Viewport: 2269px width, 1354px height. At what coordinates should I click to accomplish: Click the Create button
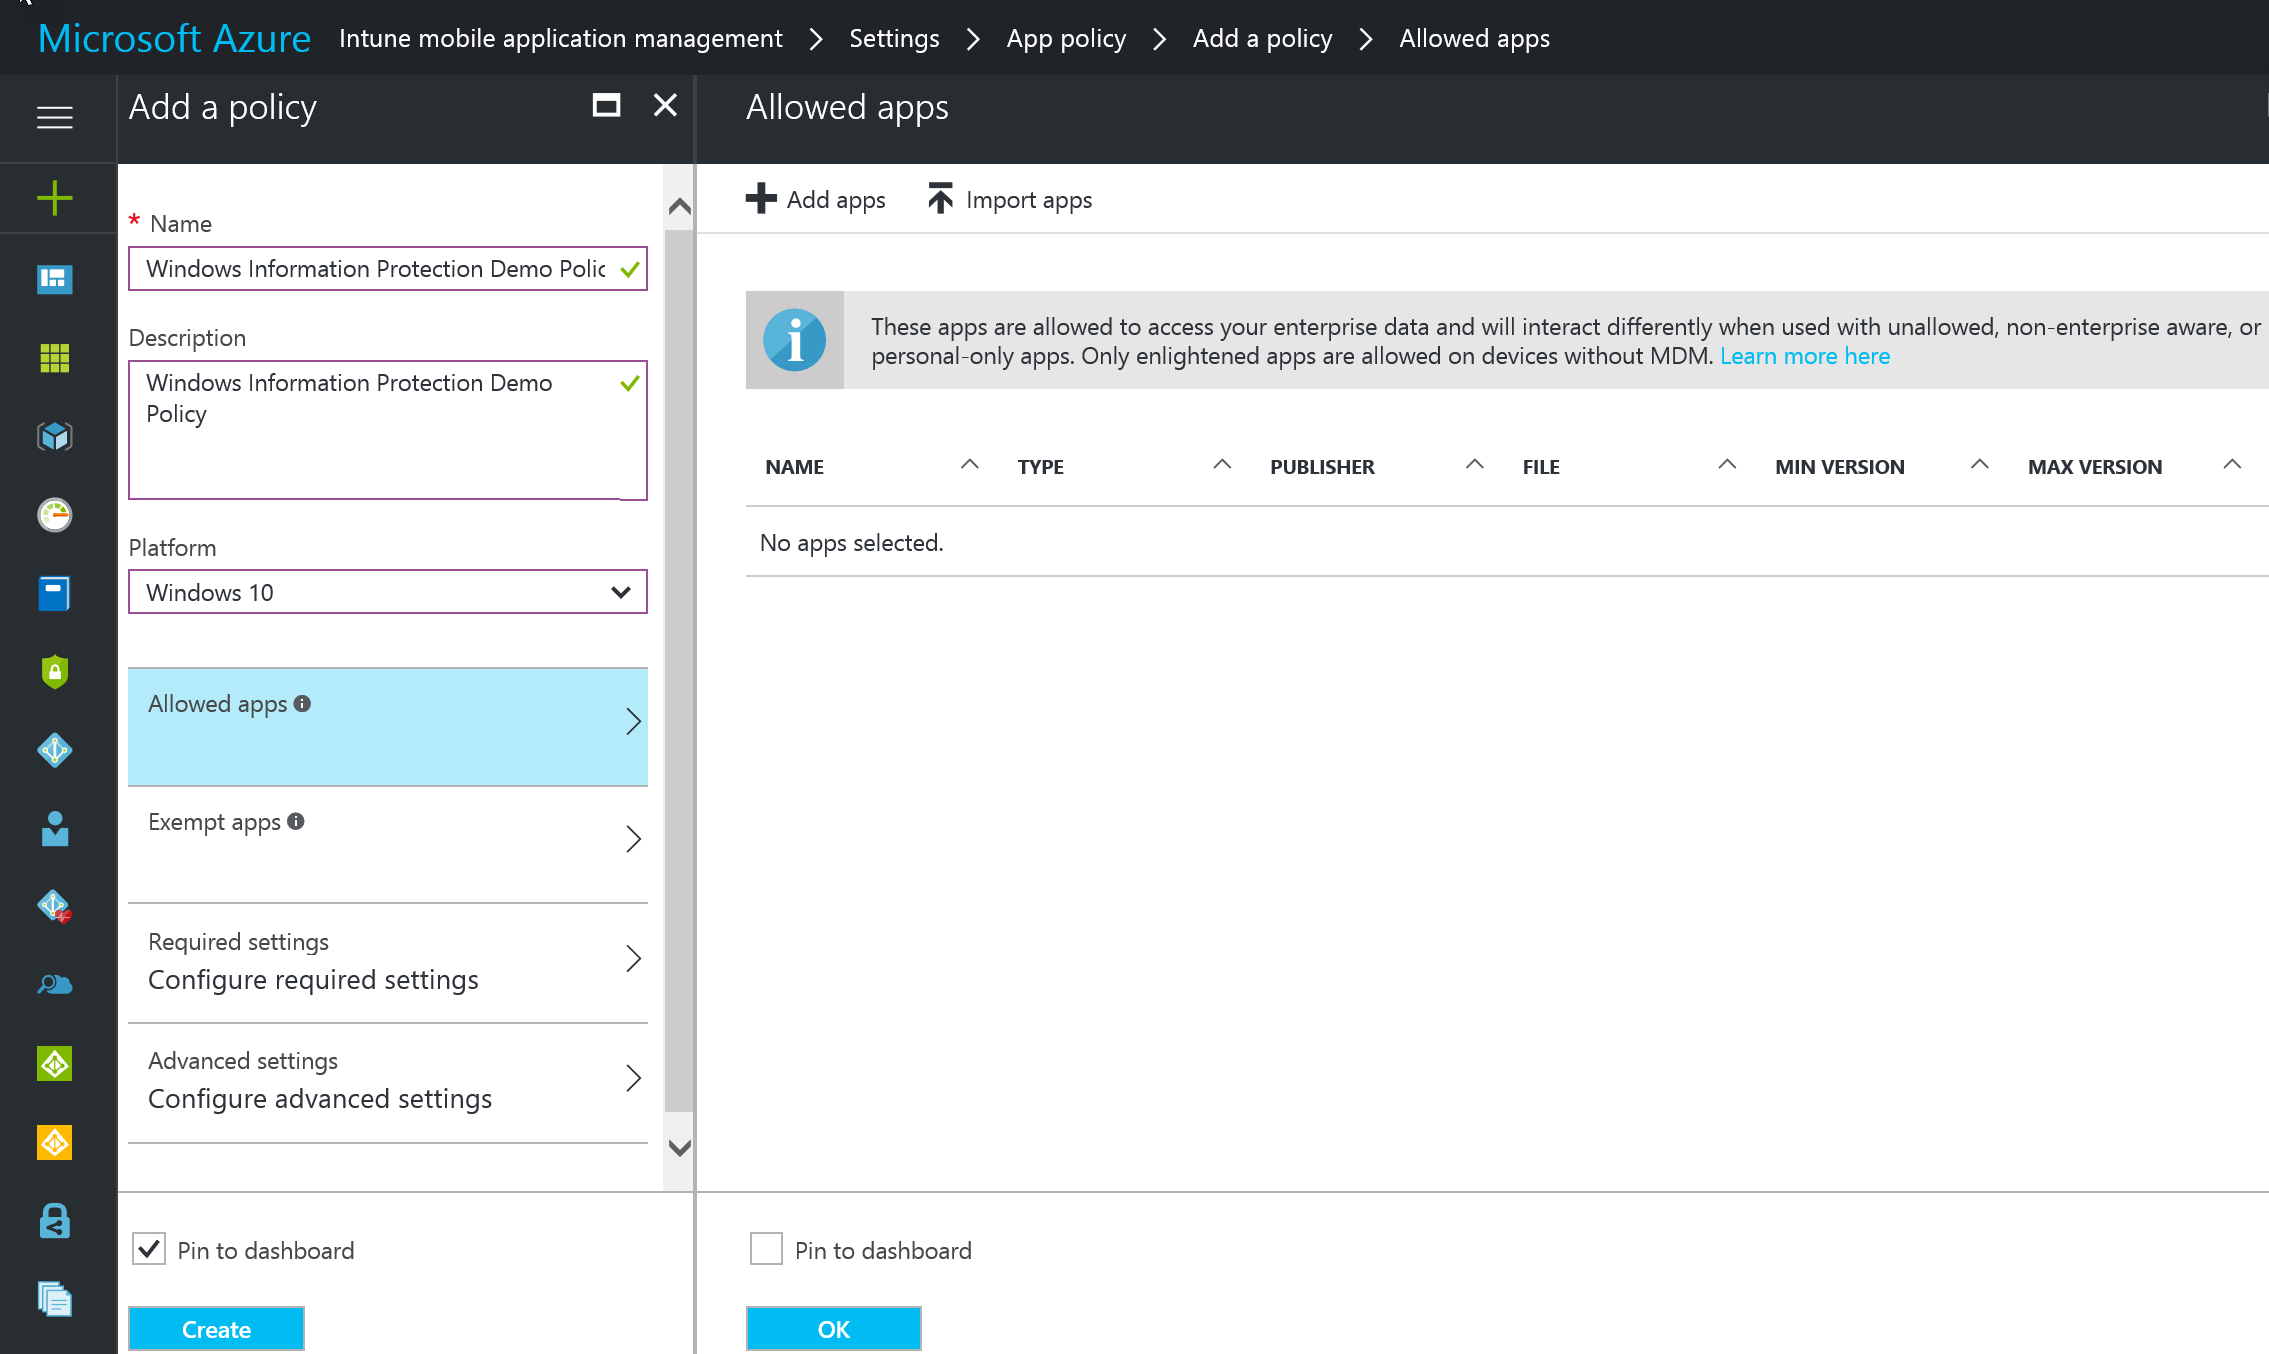216,1329
